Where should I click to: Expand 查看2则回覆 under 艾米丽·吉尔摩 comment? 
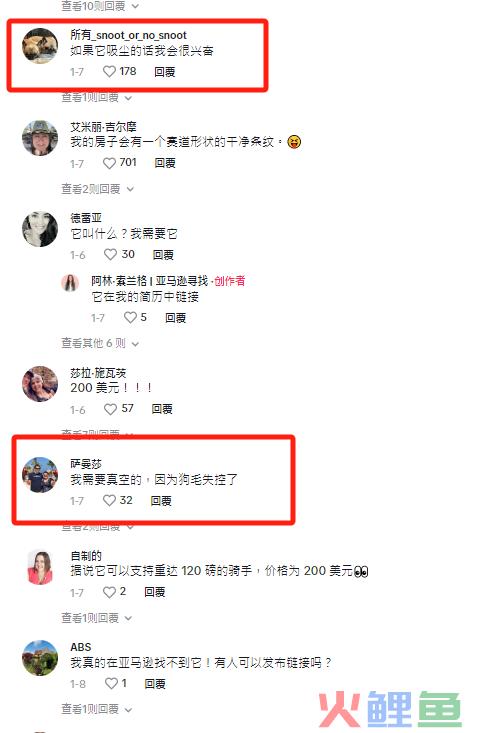coord(98,189)
